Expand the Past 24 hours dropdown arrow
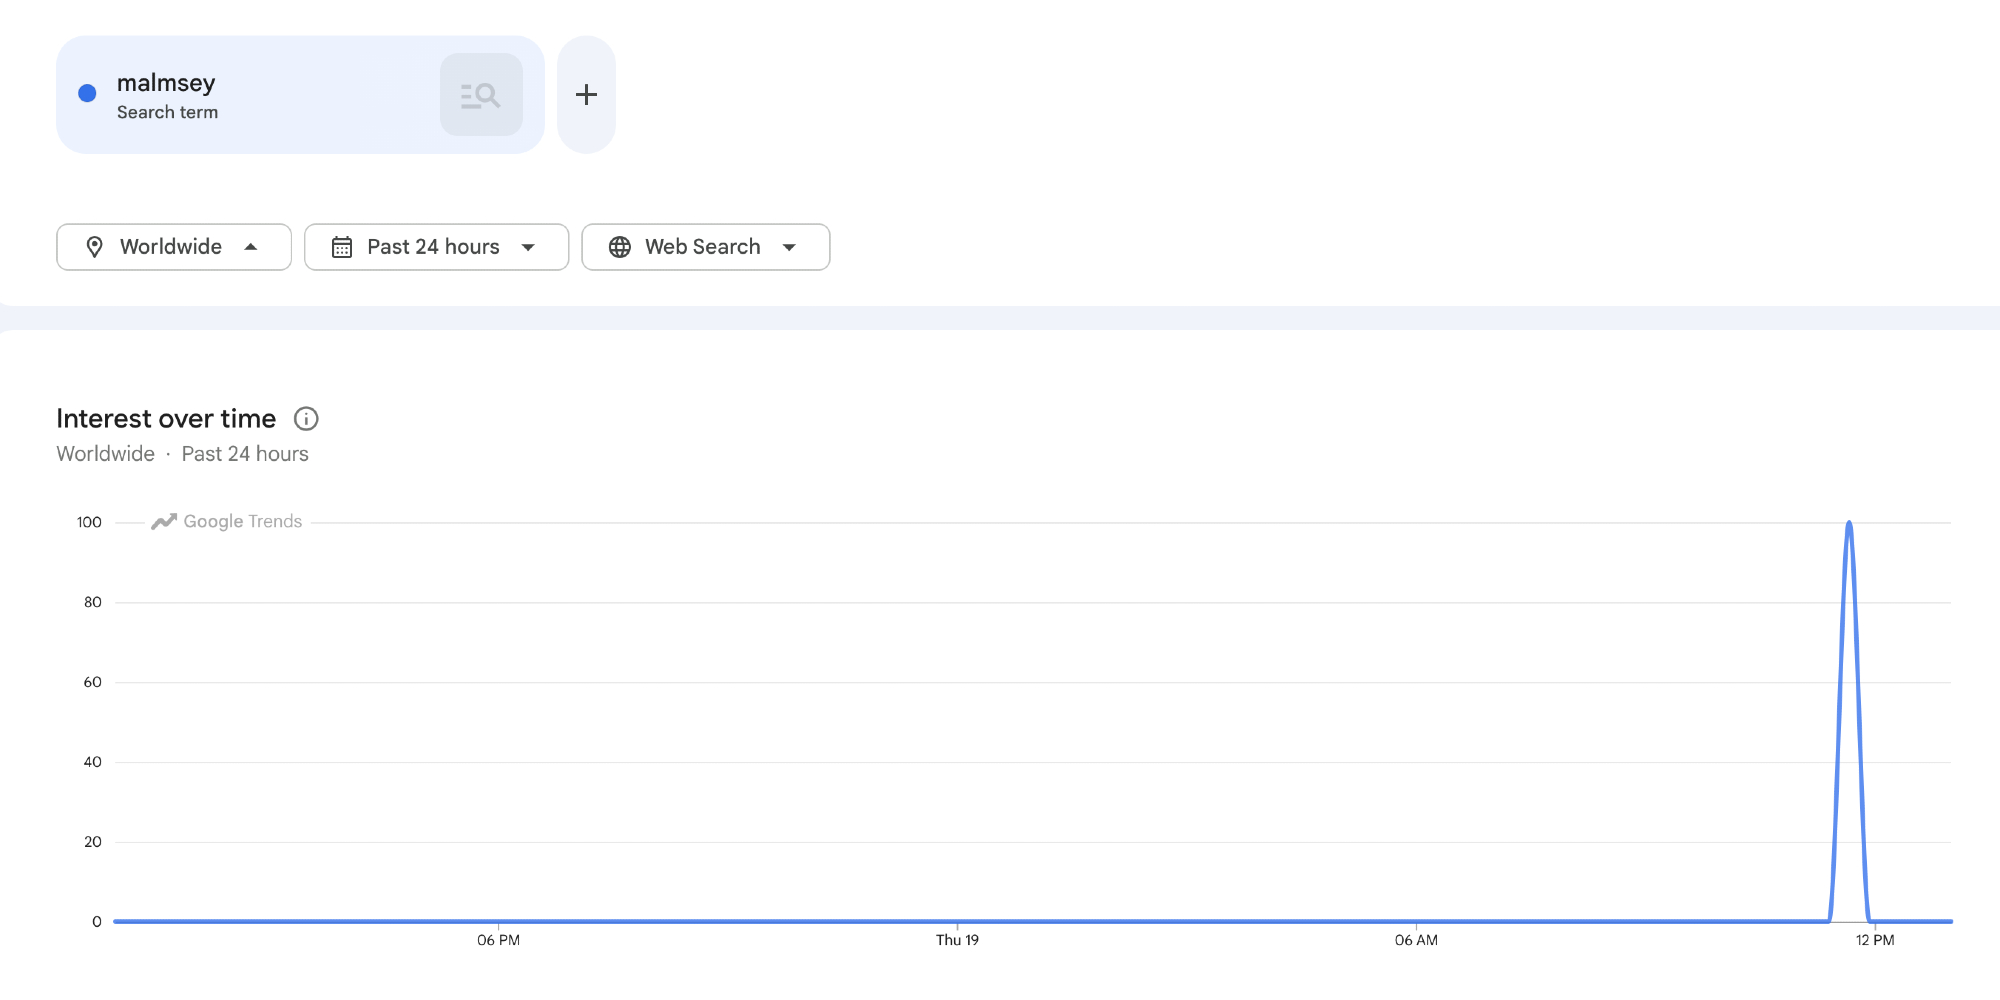Image resolution: width=2000 pixels, height=1000 pixels. (528, 247)
